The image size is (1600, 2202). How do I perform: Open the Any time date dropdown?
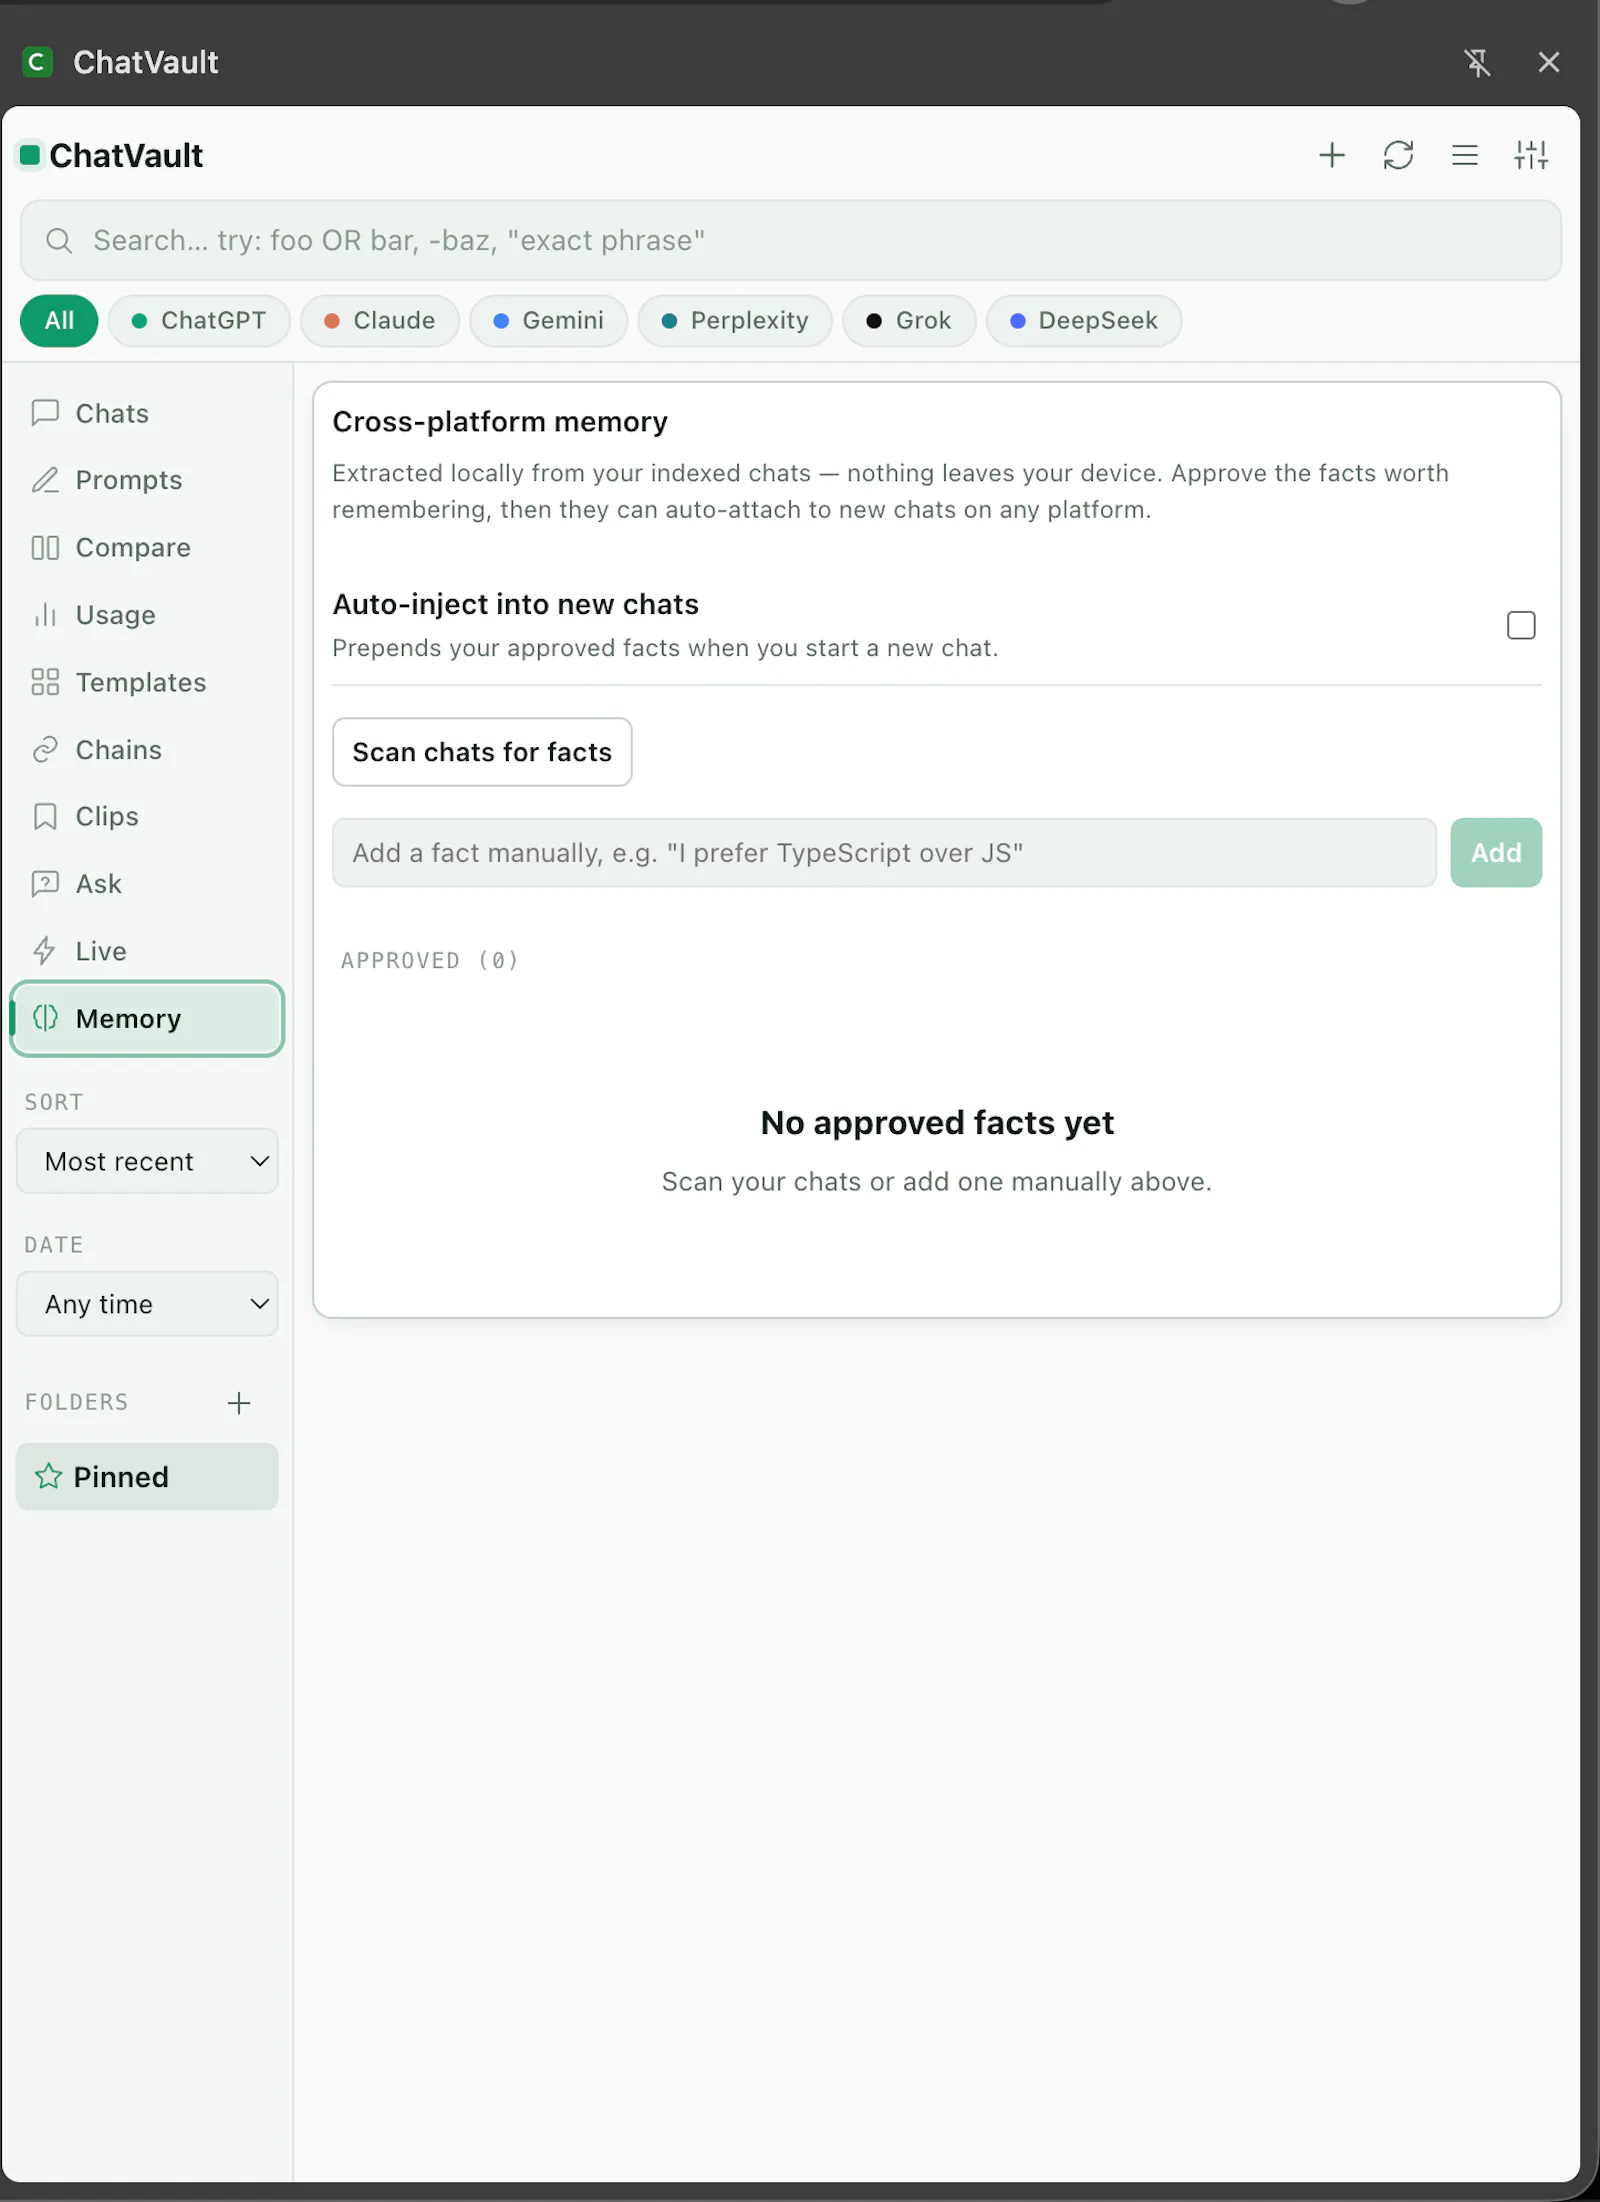pyautogui.click(x=147, y=1304)
